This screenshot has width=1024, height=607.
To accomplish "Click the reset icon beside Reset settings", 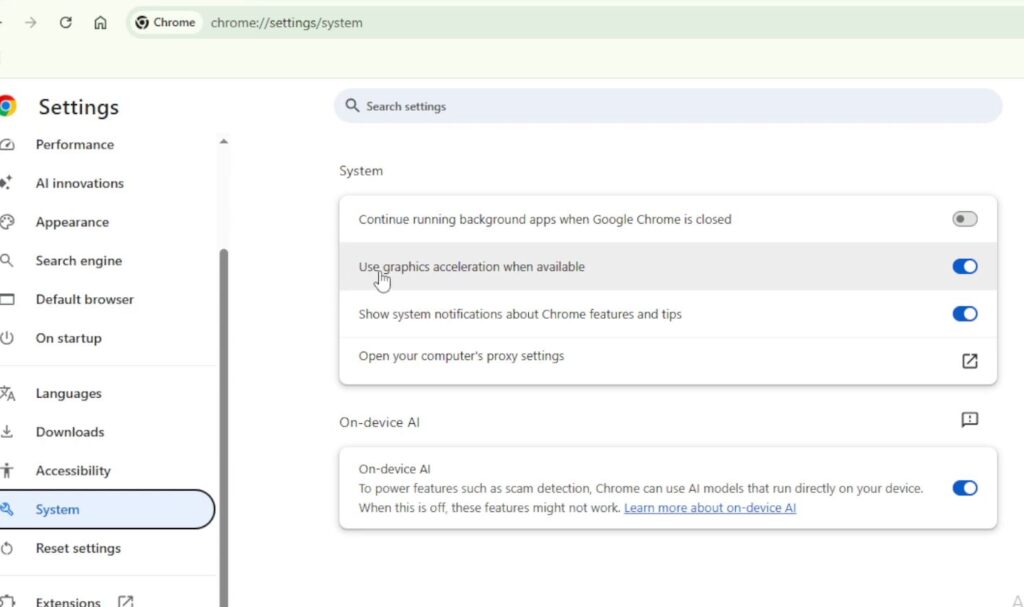I will coord(7,548).
